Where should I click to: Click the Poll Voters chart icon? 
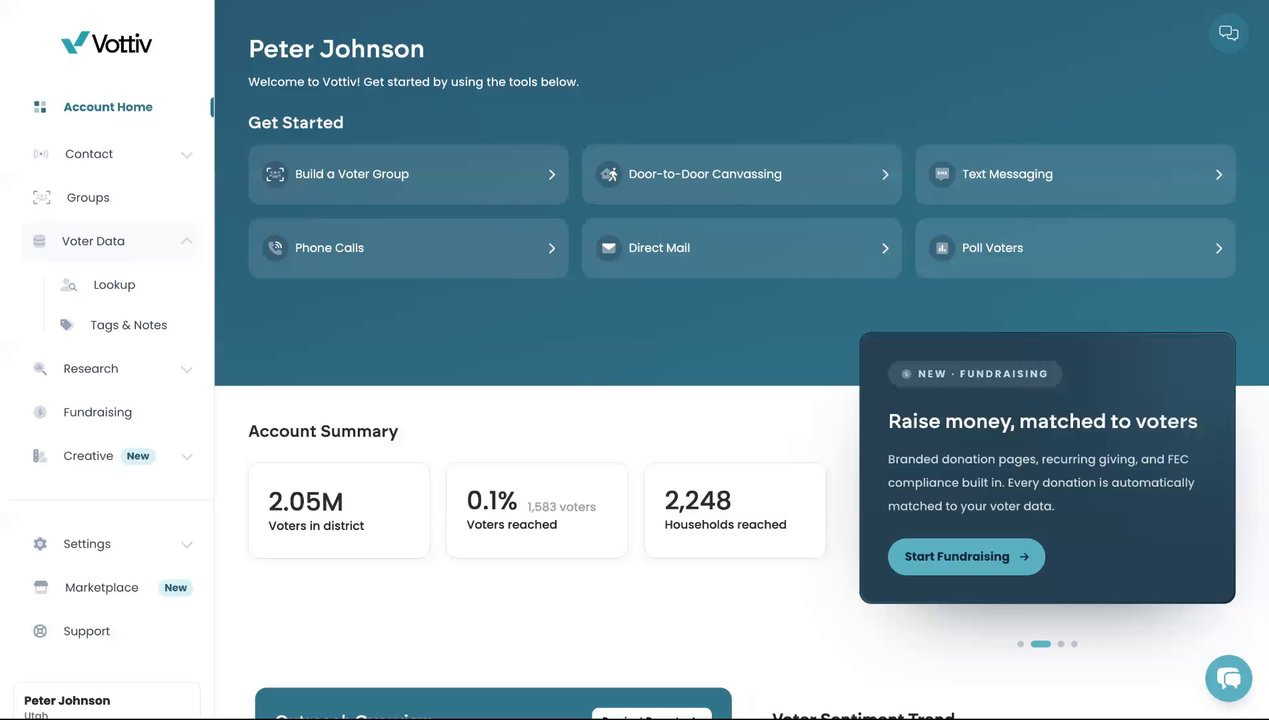point(942,248)
